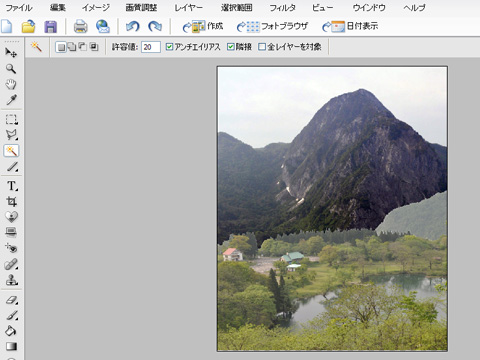
Task: Open the フィルタ menu
Action: coord(282,7)
